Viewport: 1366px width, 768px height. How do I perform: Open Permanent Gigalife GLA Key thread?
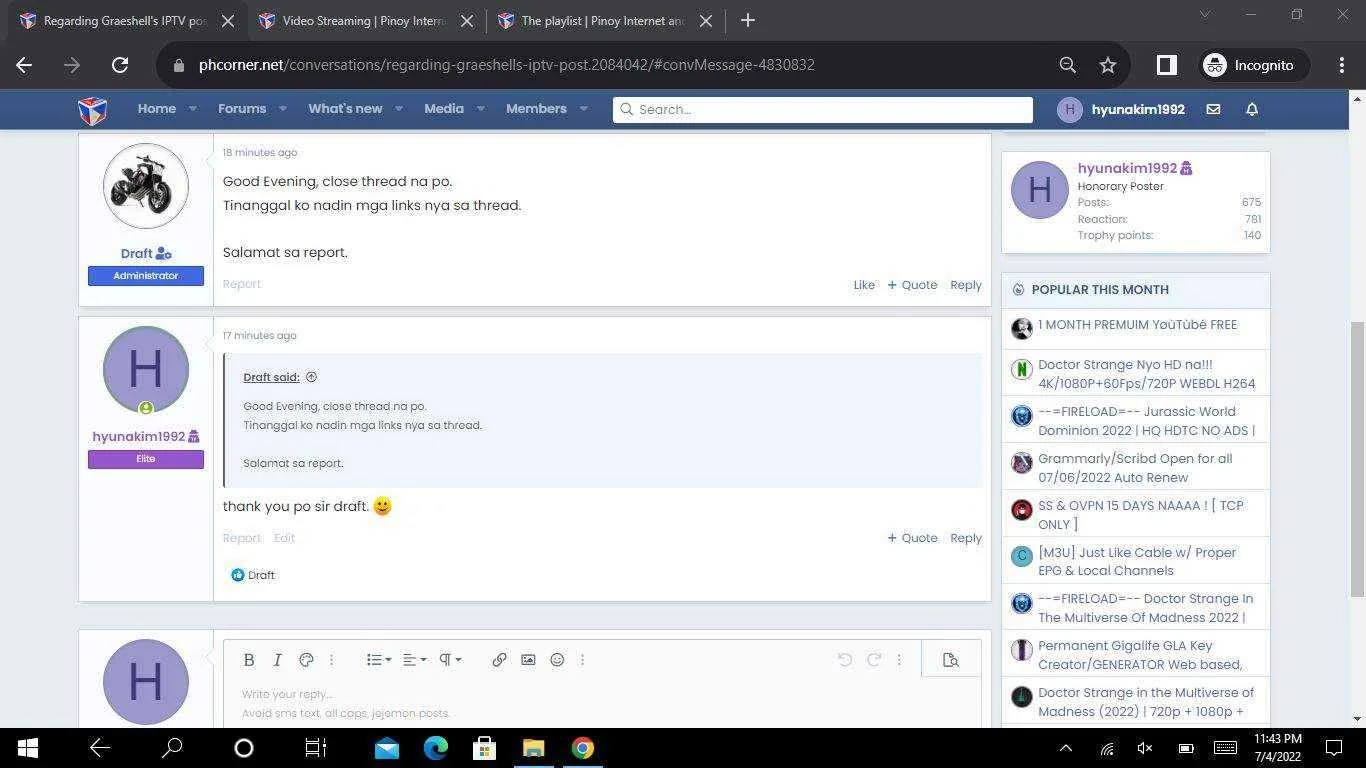[x=1140, y=655]
